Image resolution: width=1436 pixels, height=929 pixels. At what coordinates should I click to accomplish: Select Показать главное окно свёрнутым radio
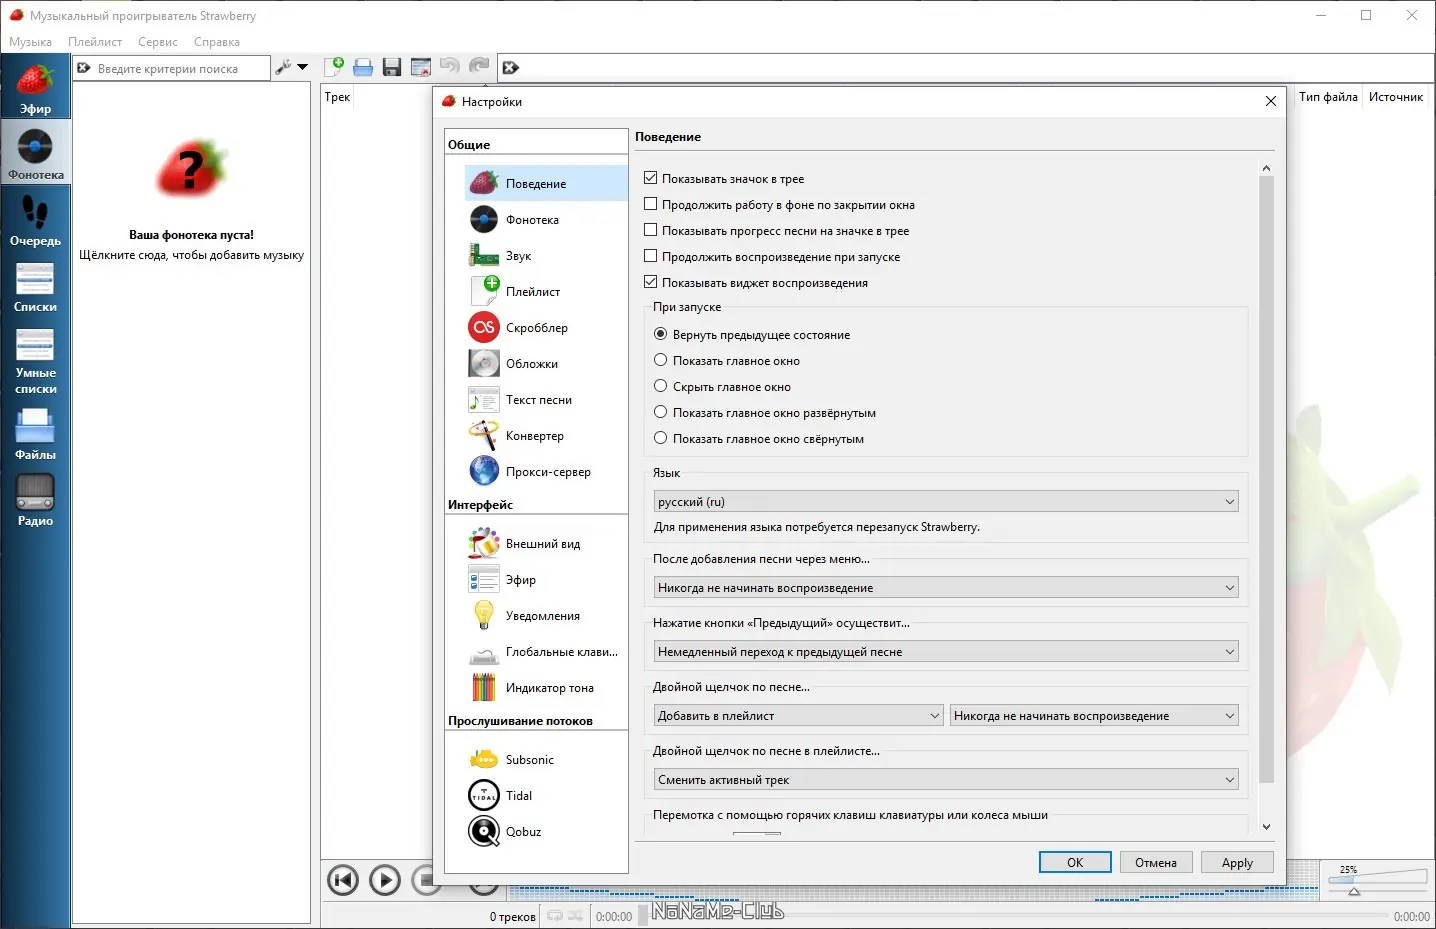point(660,438)
